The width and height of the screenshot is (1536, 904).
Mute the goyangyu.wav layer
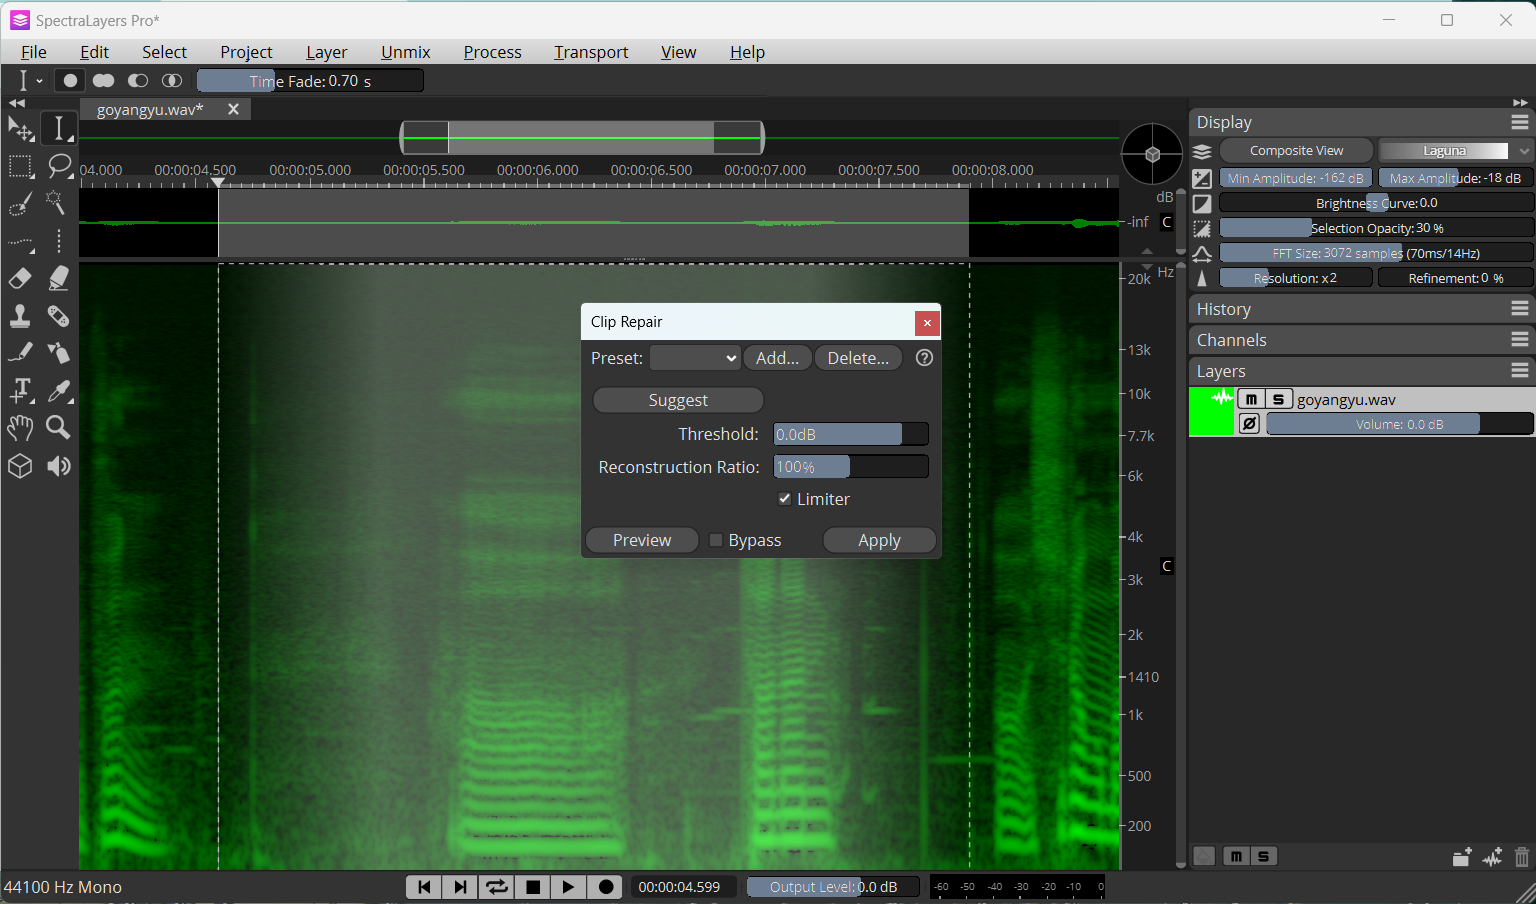(1251, 399)
